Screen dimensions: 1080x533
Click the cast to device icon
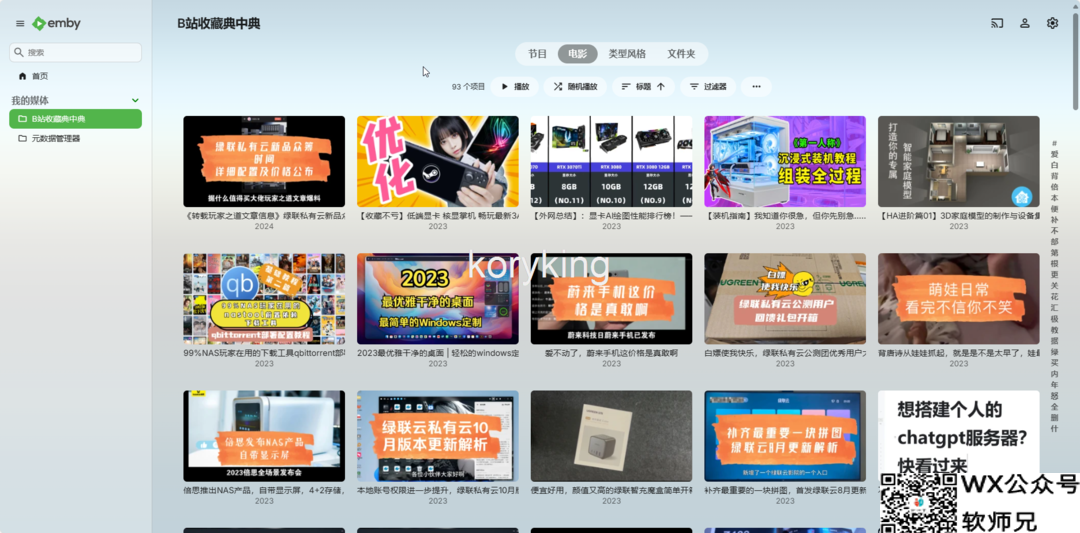point(997,23)
